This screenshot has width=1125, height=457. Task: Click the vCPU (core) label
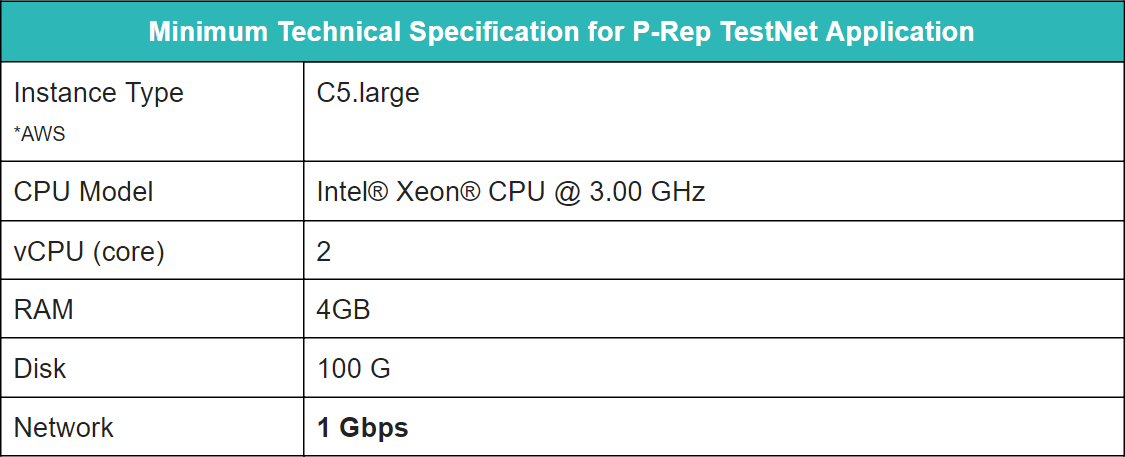coord(89,252)
